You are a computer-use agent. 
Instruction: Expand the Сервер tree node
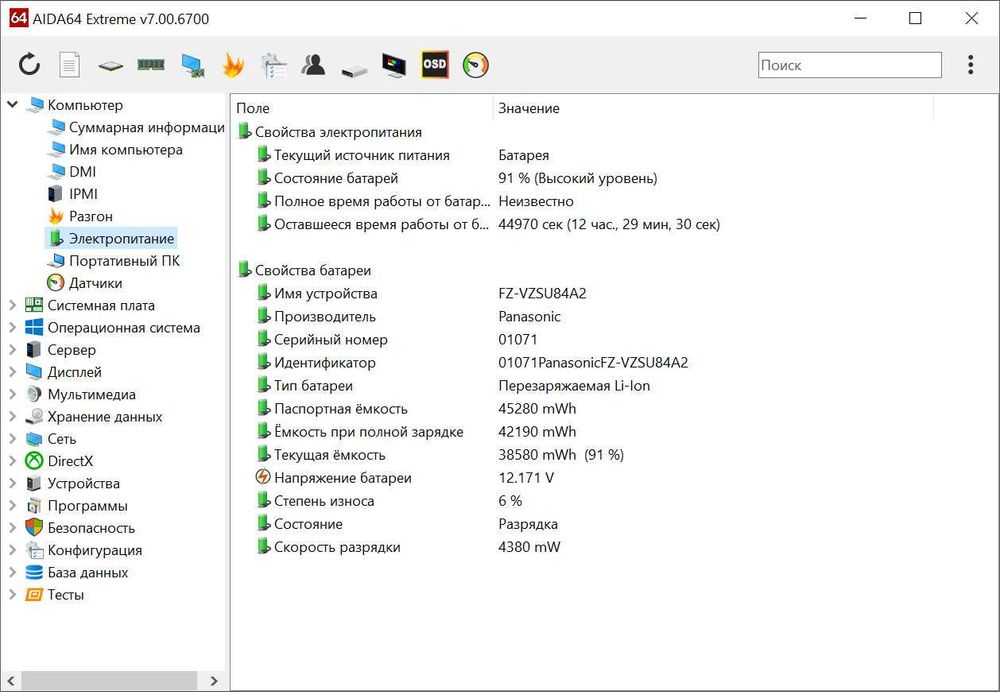pyautogui.click(x=12, y=350)
